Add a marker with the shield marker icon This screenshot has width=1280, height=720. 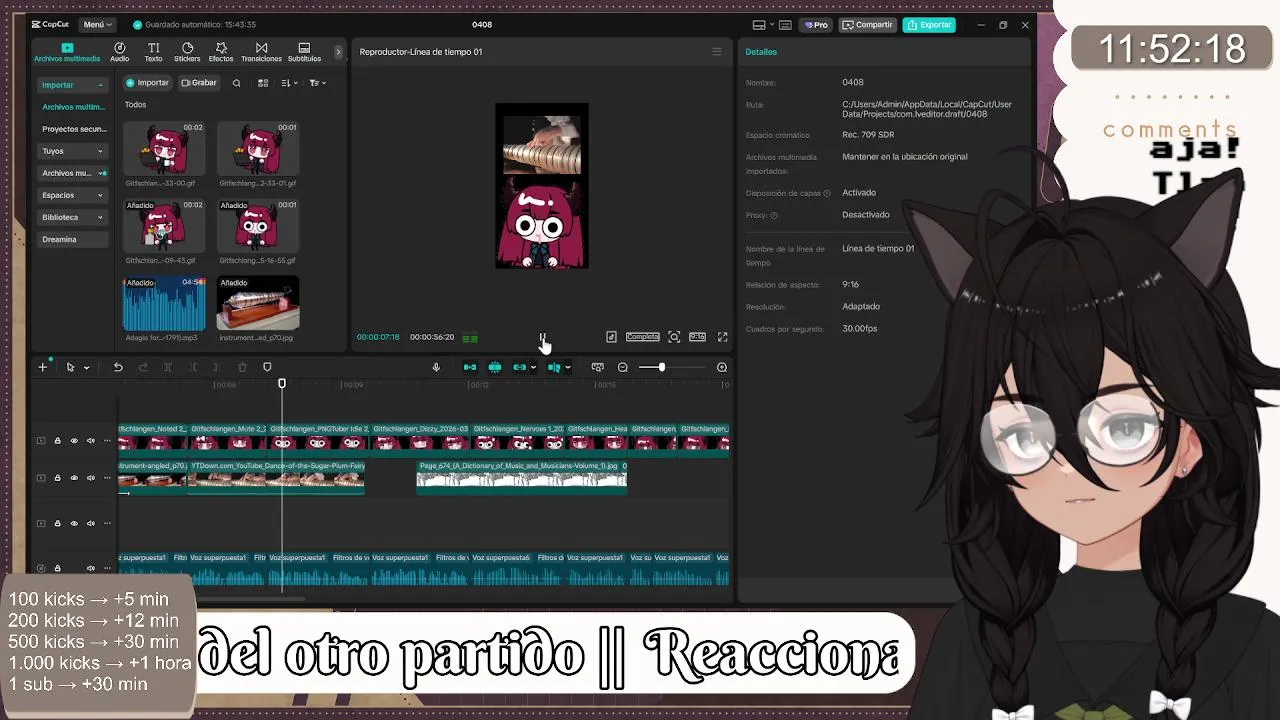(x=267, y=367)
